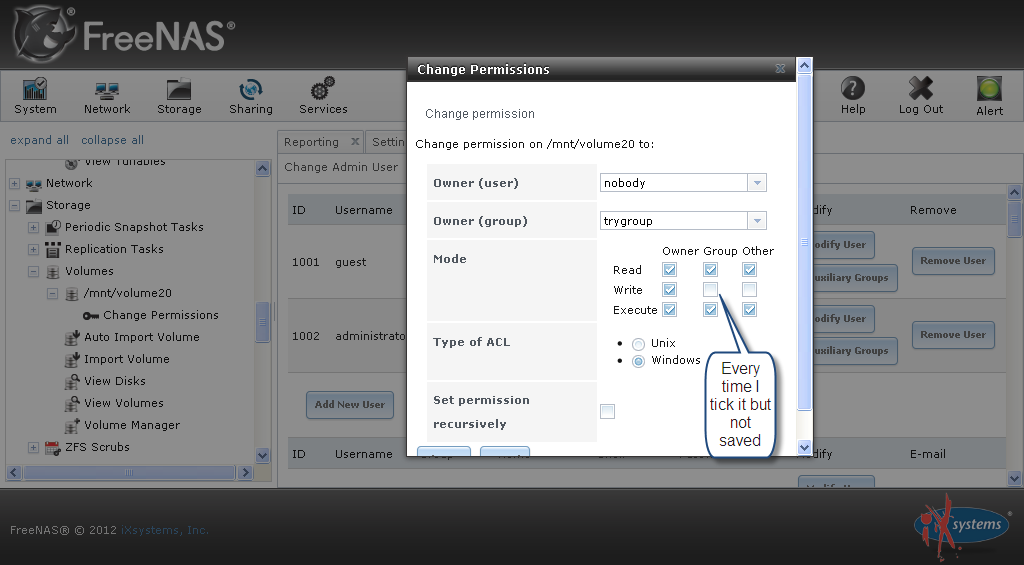The height and width of the screenshot is (565, 1024).
Task: Click the Network icon in sidebar tree
Action: (x=34, y=184)
